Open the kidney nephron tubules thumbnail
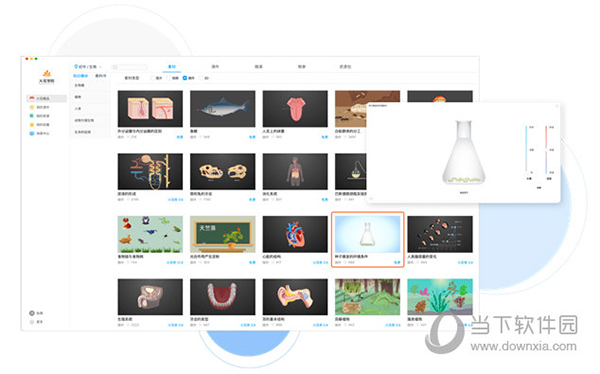 click(x=150, y=171)
